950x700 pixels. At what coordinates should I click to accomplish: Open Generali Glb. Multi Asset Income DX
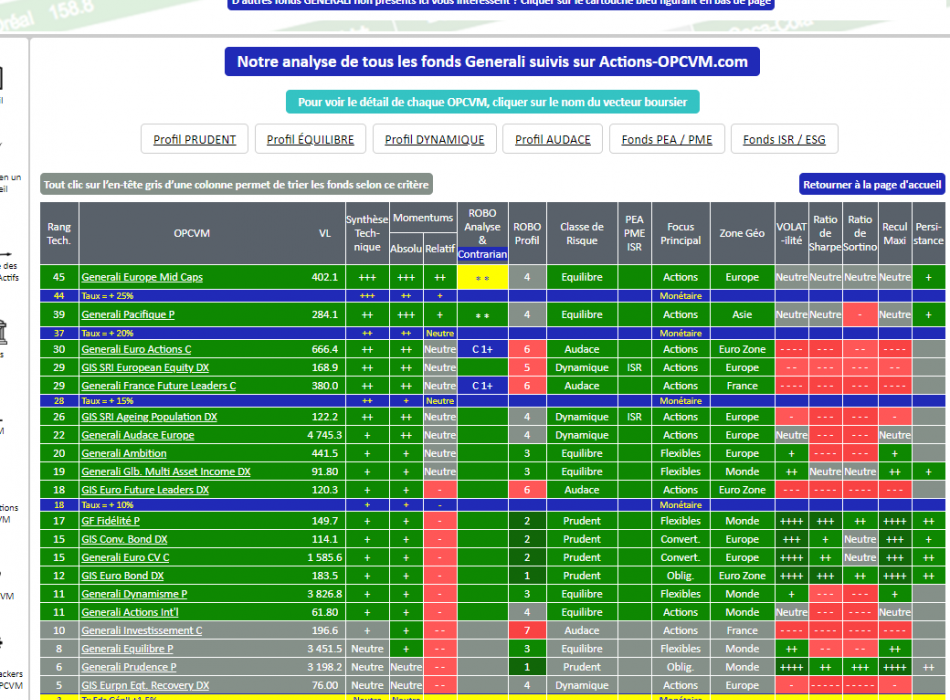(x=165, y=472)
